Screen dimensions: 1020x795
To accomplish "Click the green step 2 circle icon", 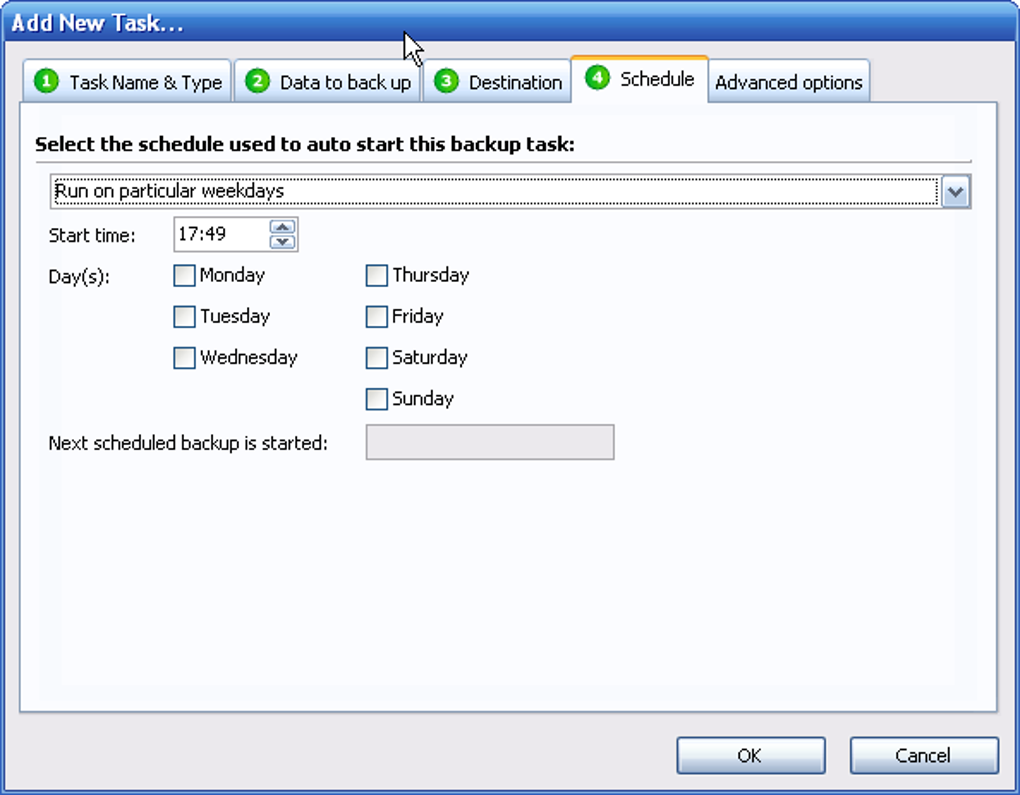I will 257,82.
